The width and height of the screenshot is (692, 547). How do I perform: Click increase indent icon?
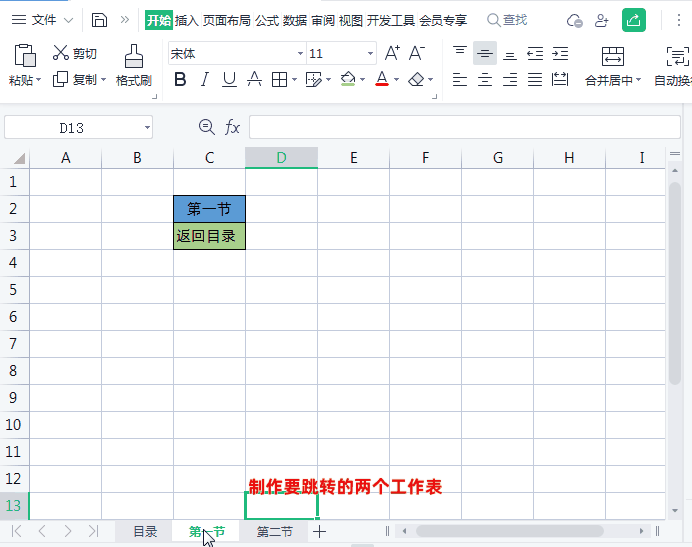coord(560,53)
